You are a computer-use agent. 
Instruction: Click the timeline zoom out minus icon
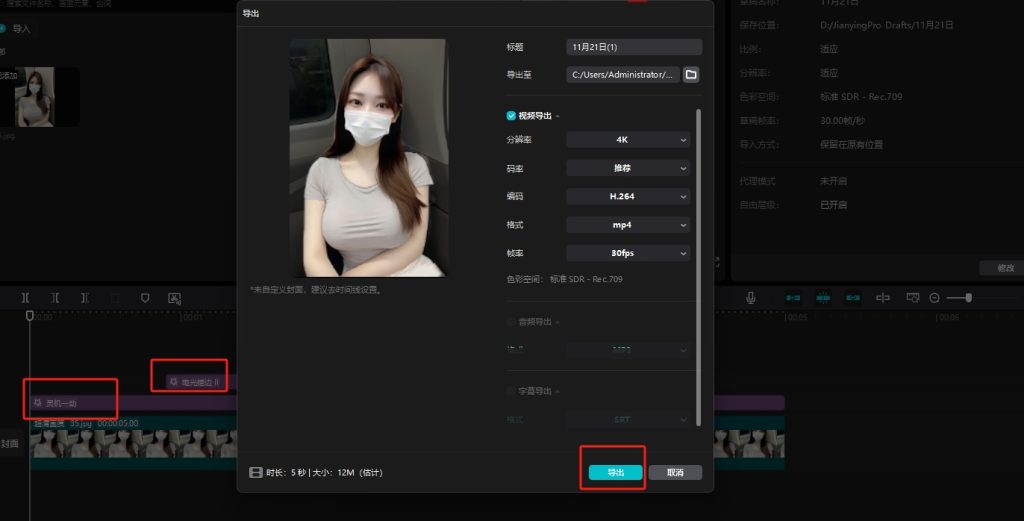click(935, 298)
